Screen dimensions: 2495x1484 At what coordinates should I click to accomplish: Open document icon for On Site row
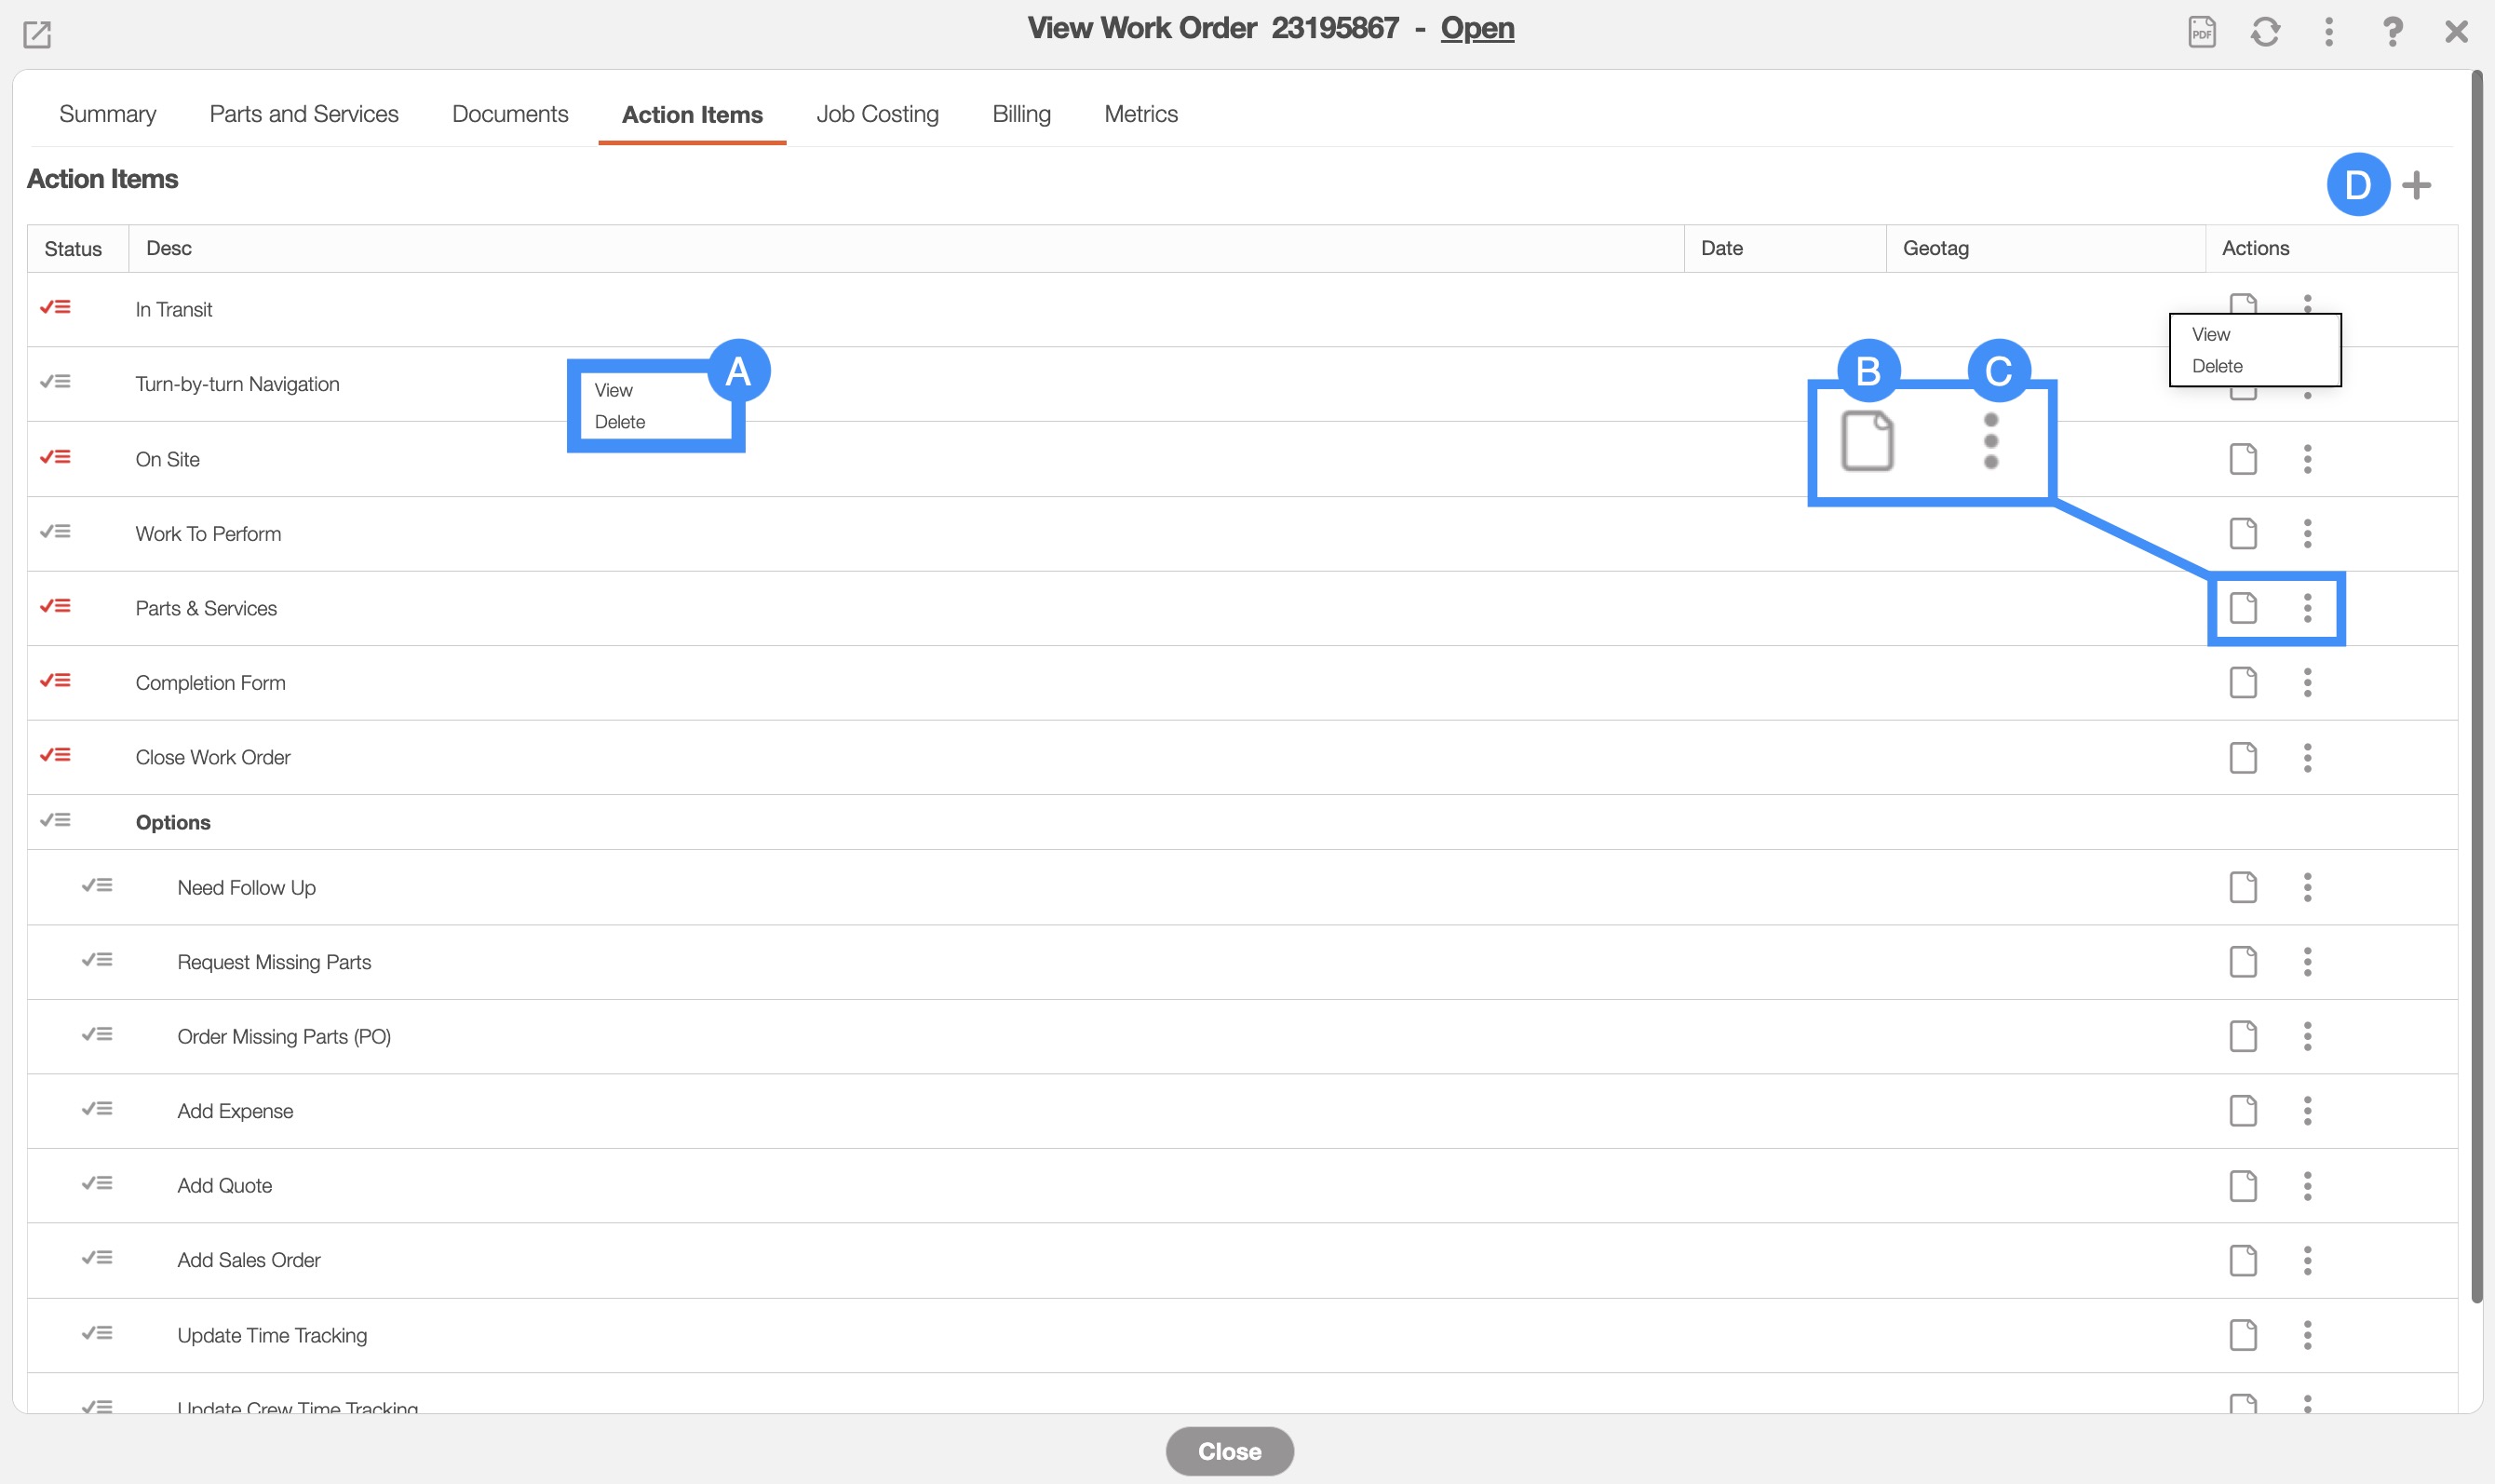pyautogui.click(x=2243, y=459)
